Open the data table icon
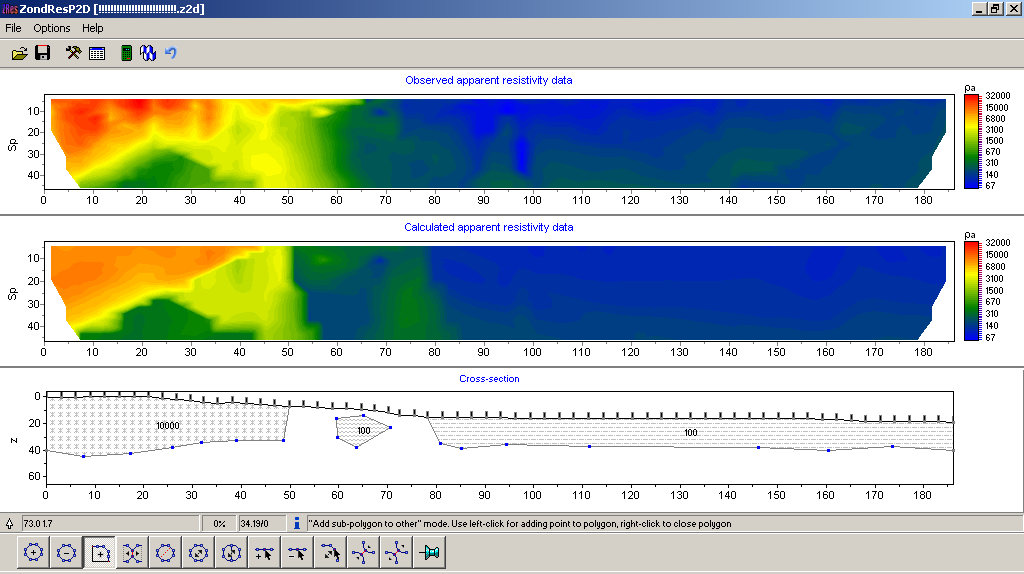 tap(97, 53)
